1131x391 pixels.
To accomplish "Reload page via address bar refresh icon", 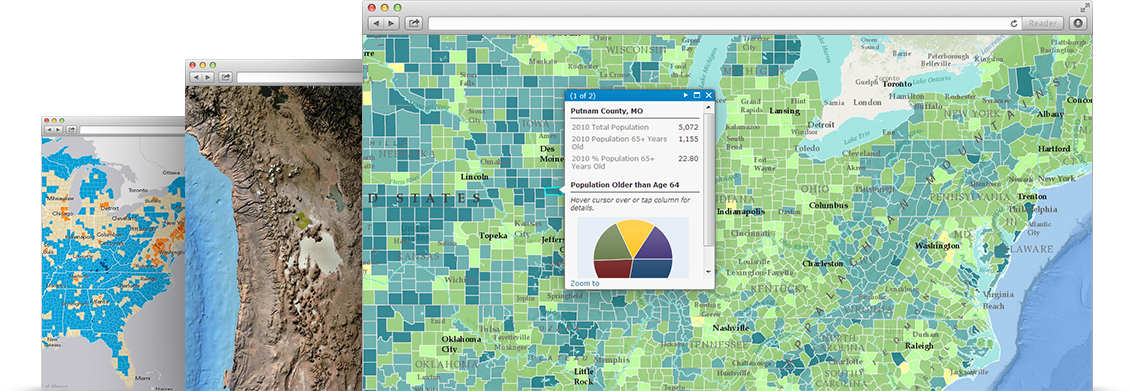I will coord(1014,23).
